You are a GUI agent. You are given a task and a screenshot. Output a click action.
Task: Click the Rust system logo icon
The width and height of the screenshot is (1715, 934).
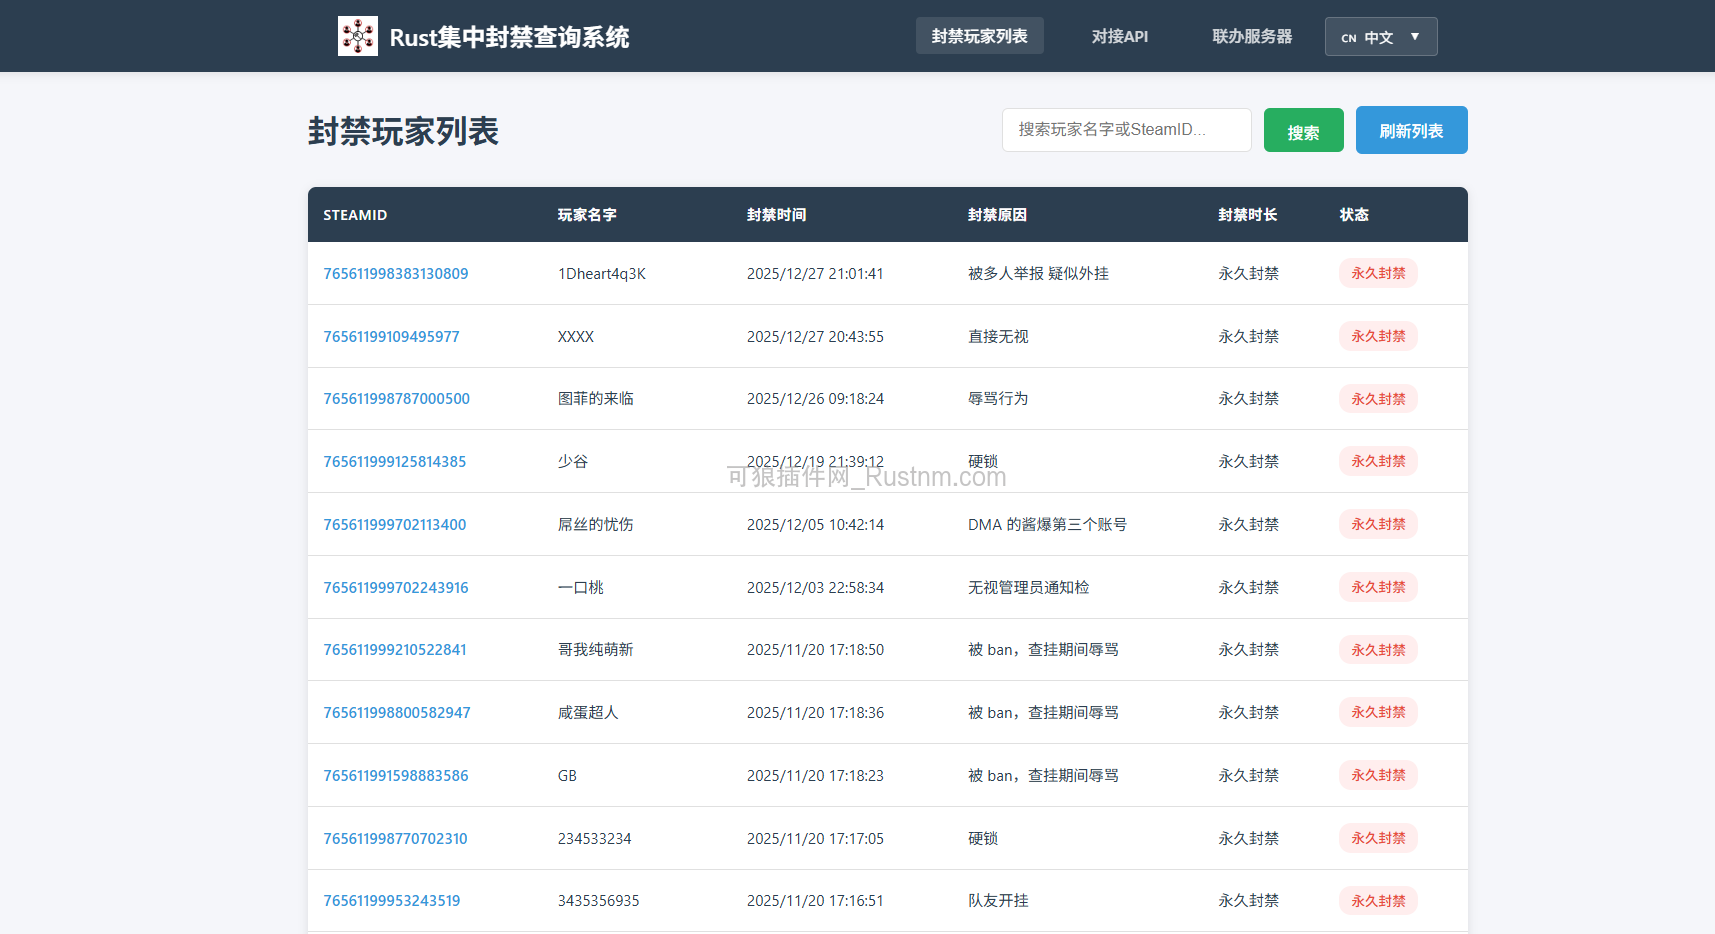(x=357, y=35)
